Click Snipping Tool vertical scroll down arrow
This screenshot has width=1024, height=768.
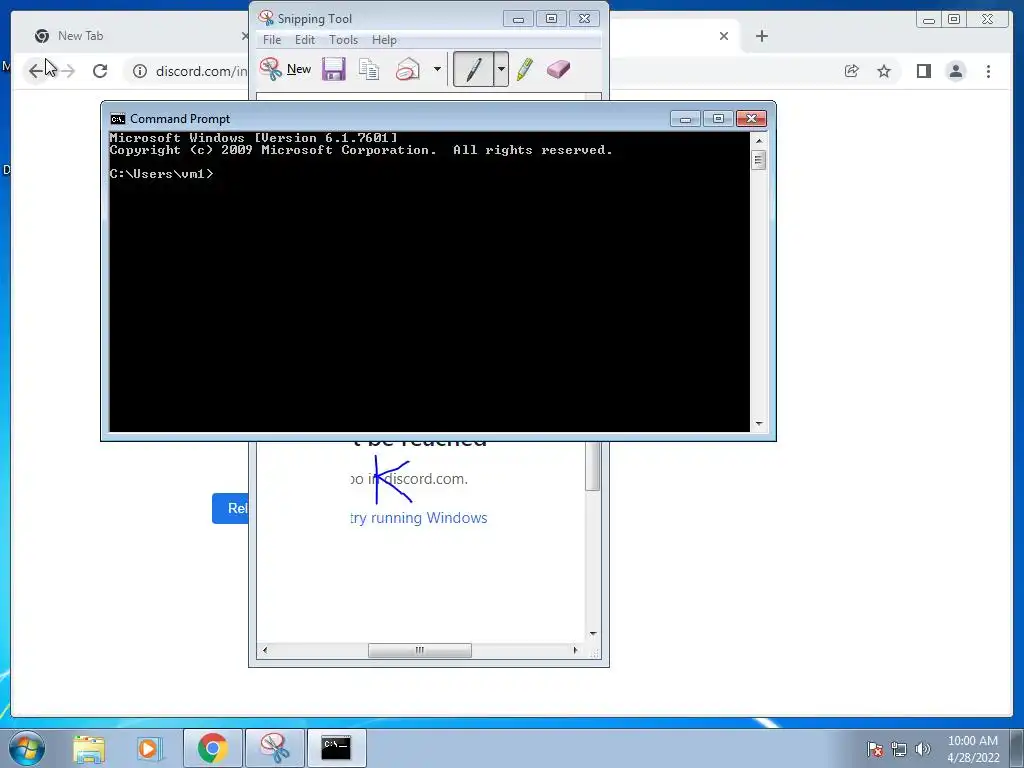coord(593,633)
